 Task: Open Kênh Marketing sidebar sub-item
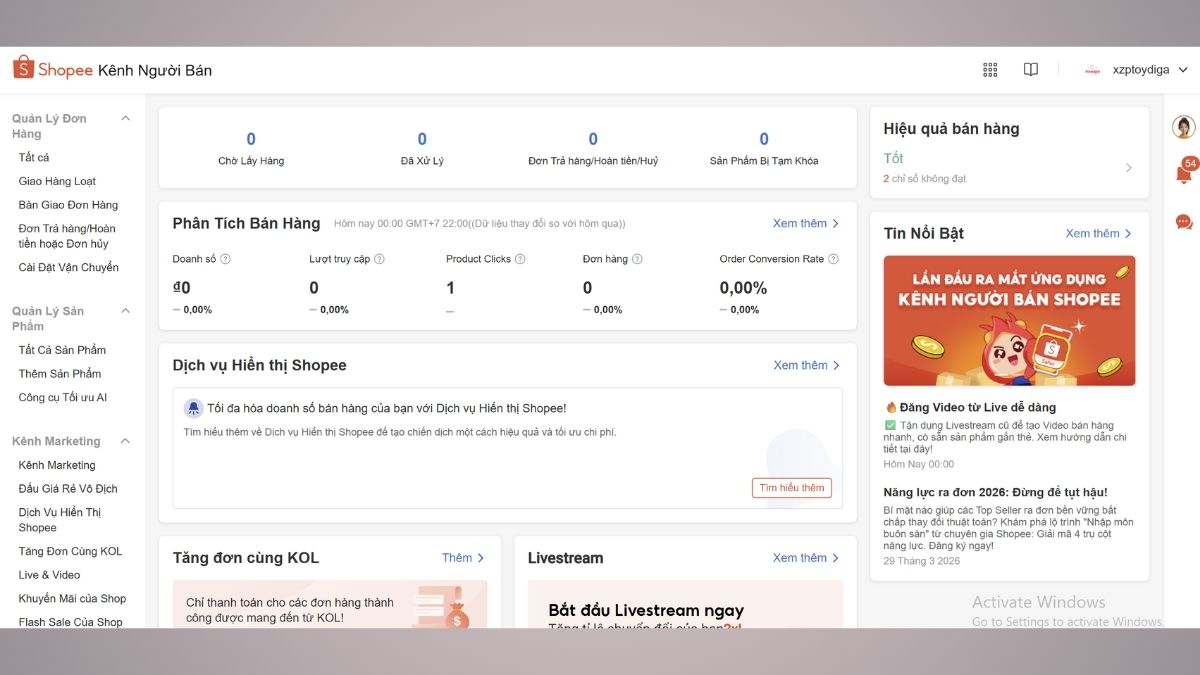coord(57,465)
